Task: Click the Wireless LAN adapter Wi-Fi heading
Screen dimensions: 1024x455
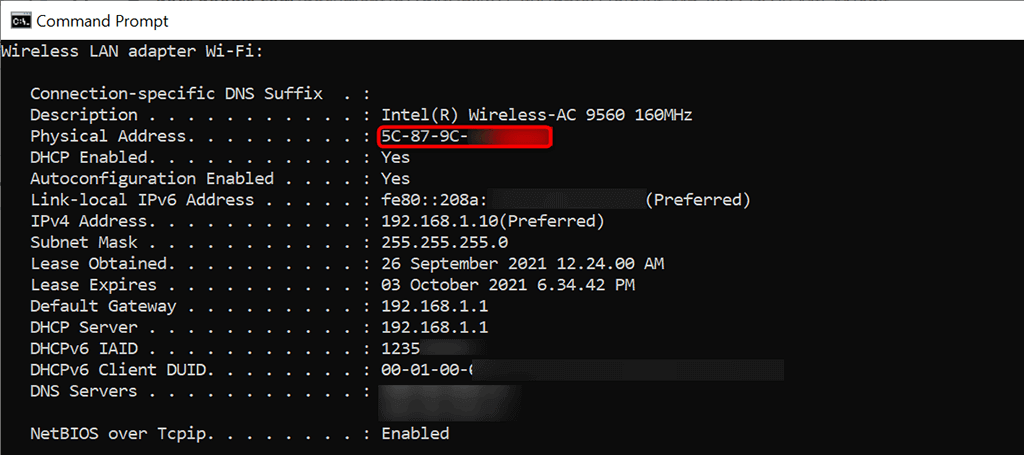Action: pyautogui.click(x=132, y=52)
